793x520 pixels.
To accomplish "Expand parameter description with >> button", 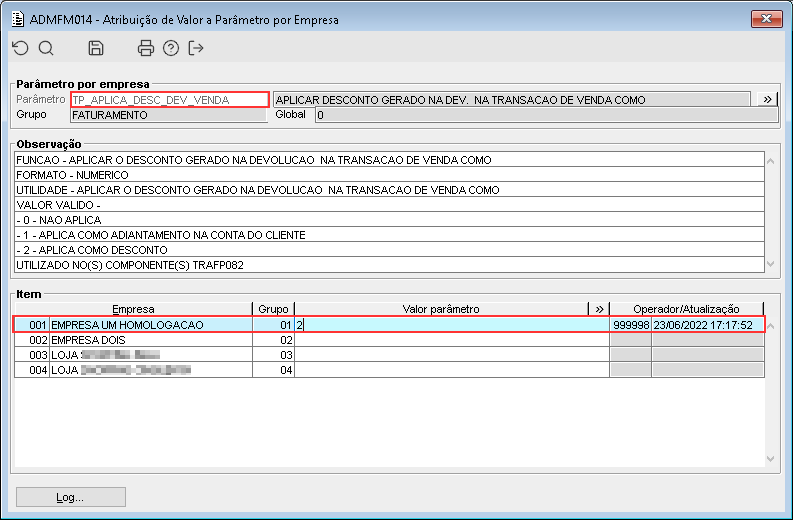I will coord(767,99).
